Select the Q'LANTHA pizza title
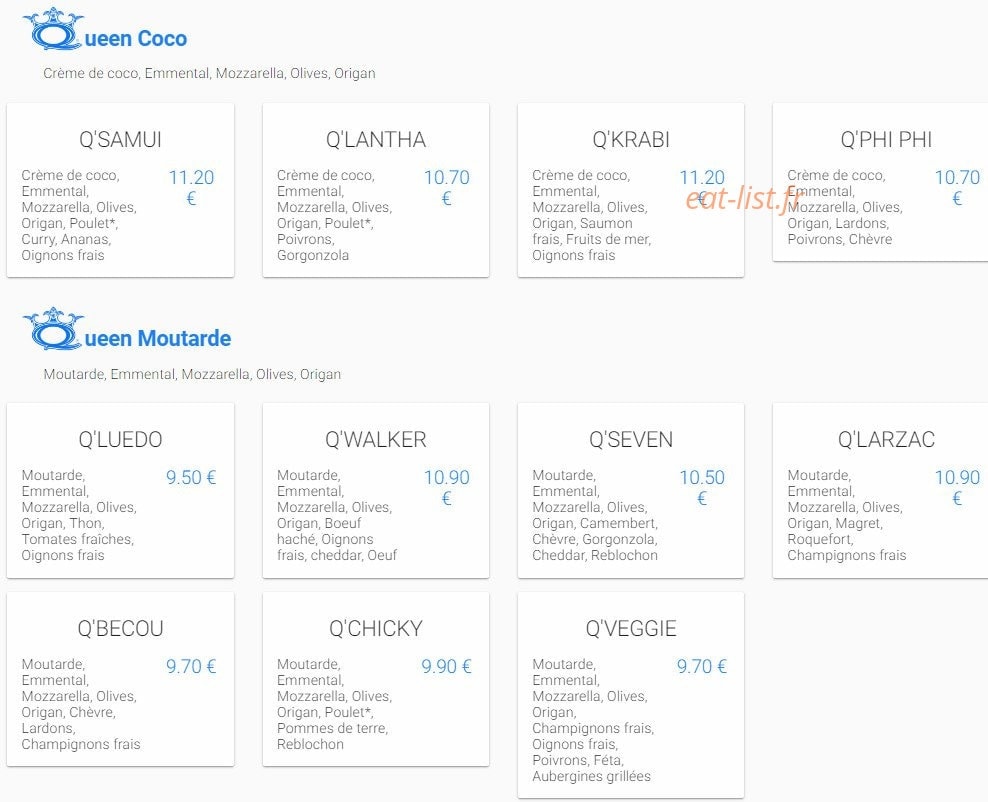This screenshot has width=988, height=802. (x=376, y=139)
